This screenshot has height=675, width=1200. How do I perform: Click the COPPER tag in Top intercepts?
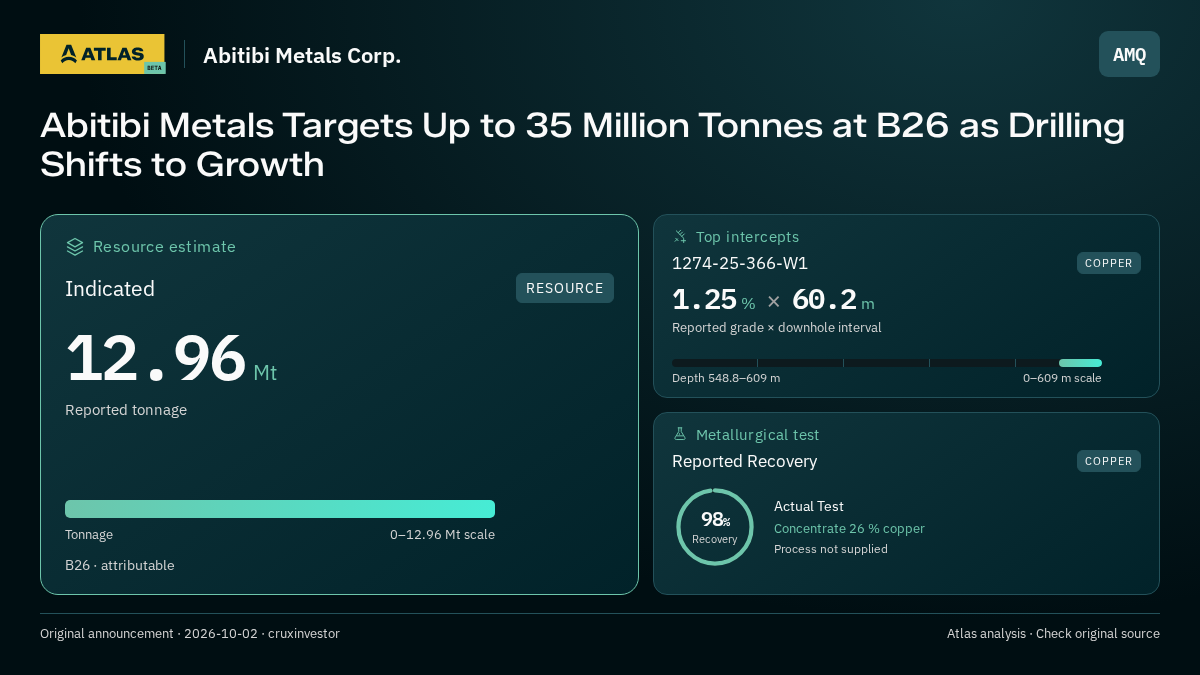click(x=1109, y=263)
